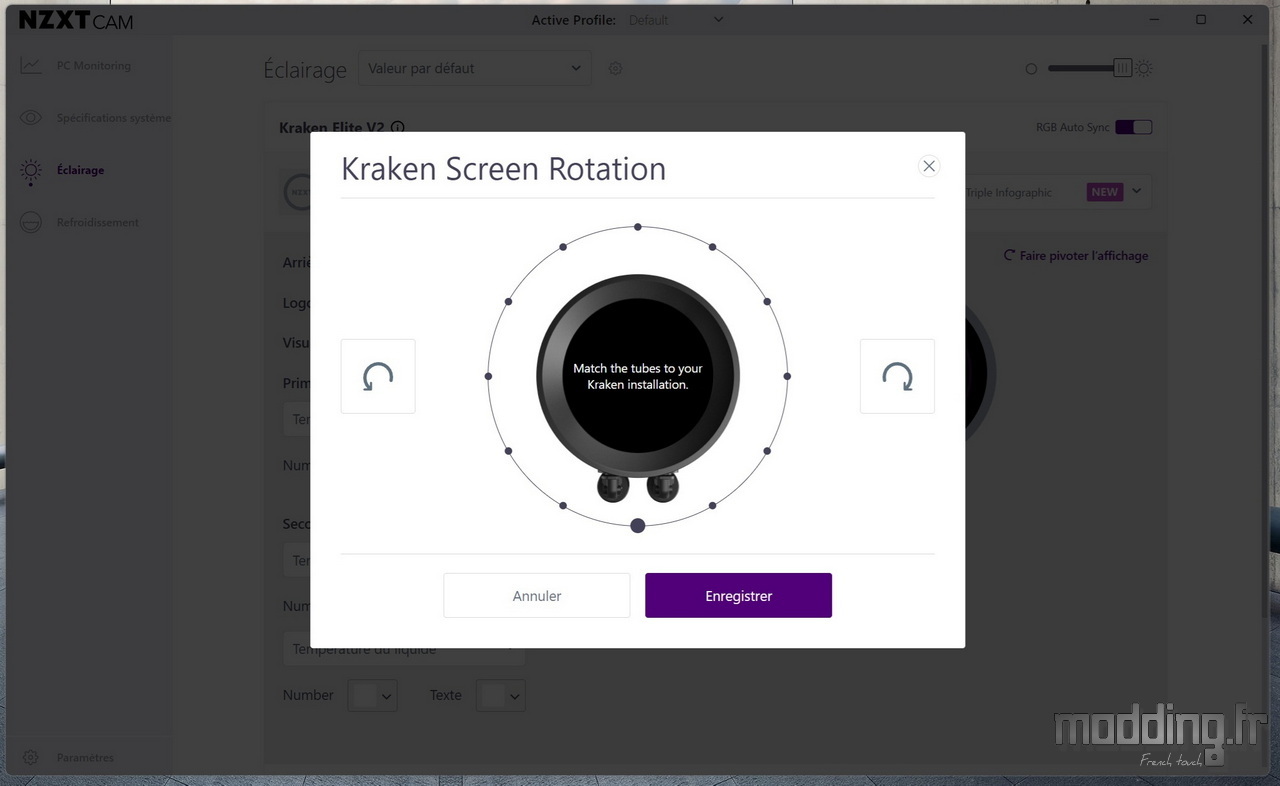Viewport: 1280px width, 786px height.
Task: Open the Texte color dropdown
Action: (x=501, y=695)
